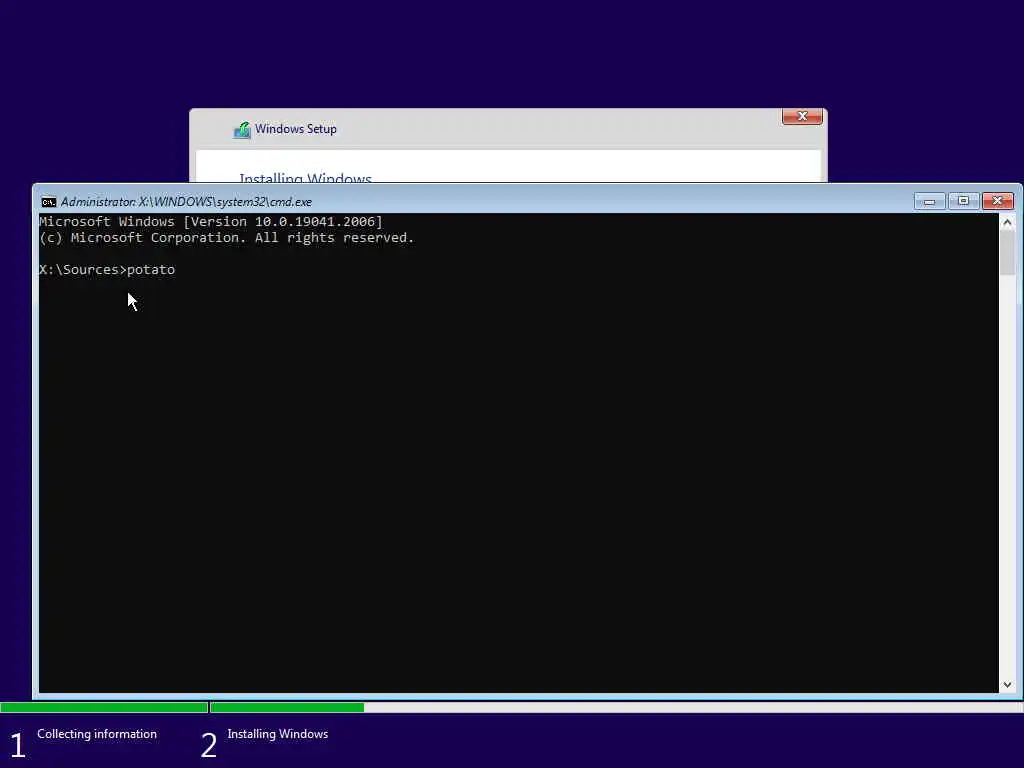Image resolution: width=1024 pixels, height=768 pixels.
Task: Click the typed command 'potato'
Action: pyautogui.click(x=151, y=270)
